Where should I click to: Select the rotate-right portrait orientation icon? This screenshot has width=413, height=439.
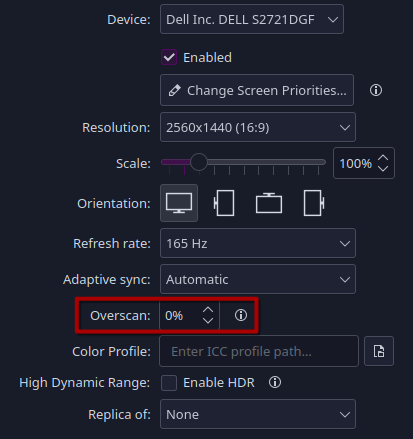pyautogui.click(x=314, y=203)
